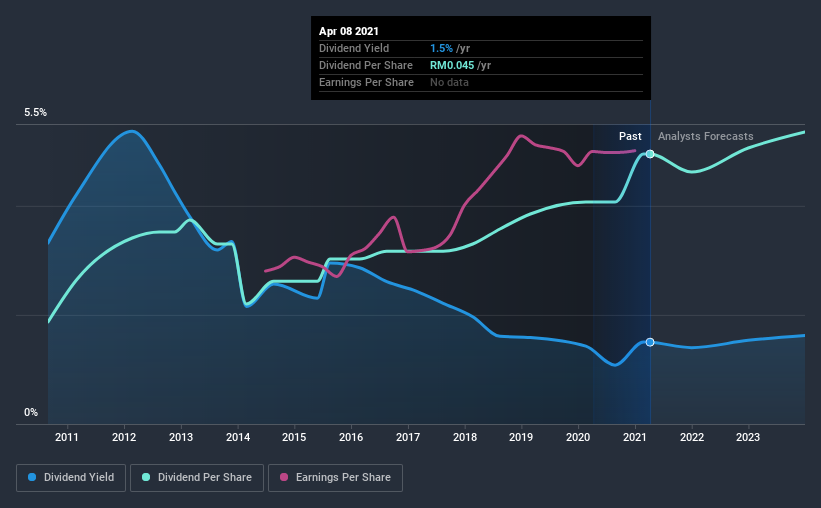Click the pink Earnings Per Share legend dot
Image resolution: width=821 pixels, height=508 pixels.
[284, 477]
